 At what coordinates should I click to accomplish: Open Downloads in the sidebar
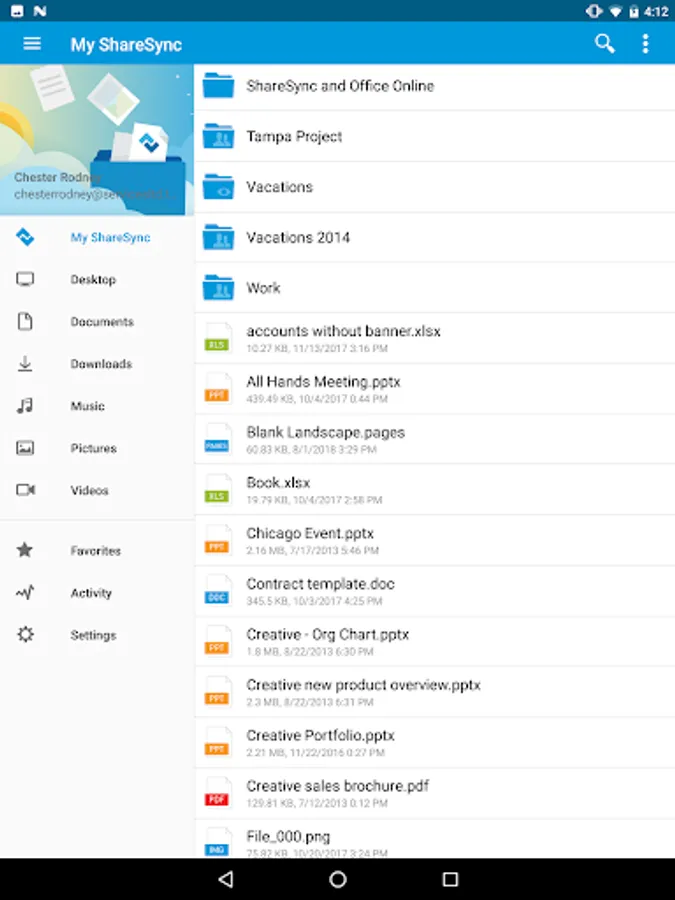tap(97, 364)
